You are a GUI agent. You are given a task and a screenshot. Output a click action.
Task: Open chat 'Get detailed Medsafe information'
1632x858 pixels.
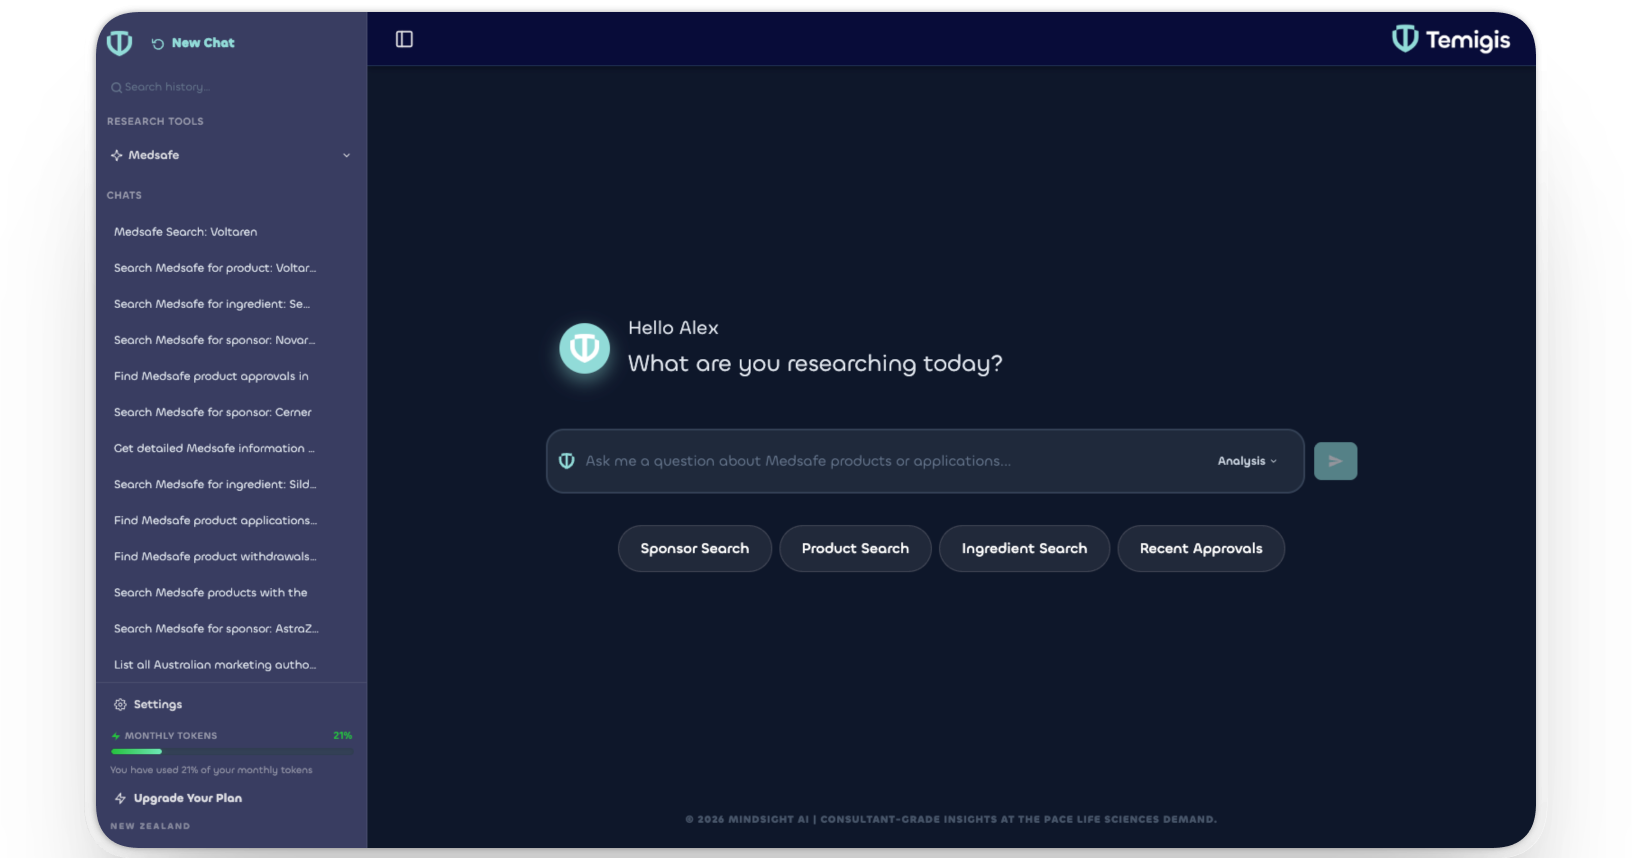point(214,448)
